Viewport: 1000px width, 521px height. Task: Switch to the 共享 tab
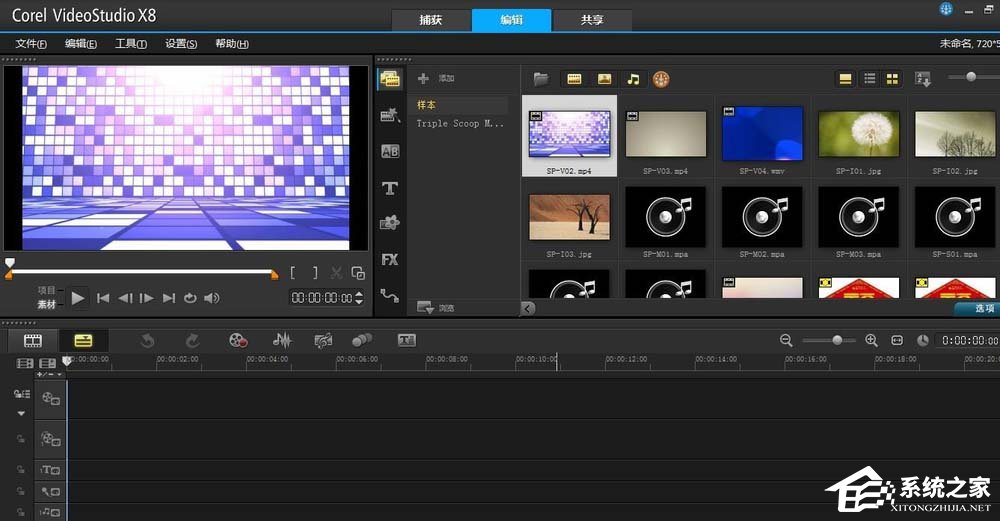tap(592, 20)
